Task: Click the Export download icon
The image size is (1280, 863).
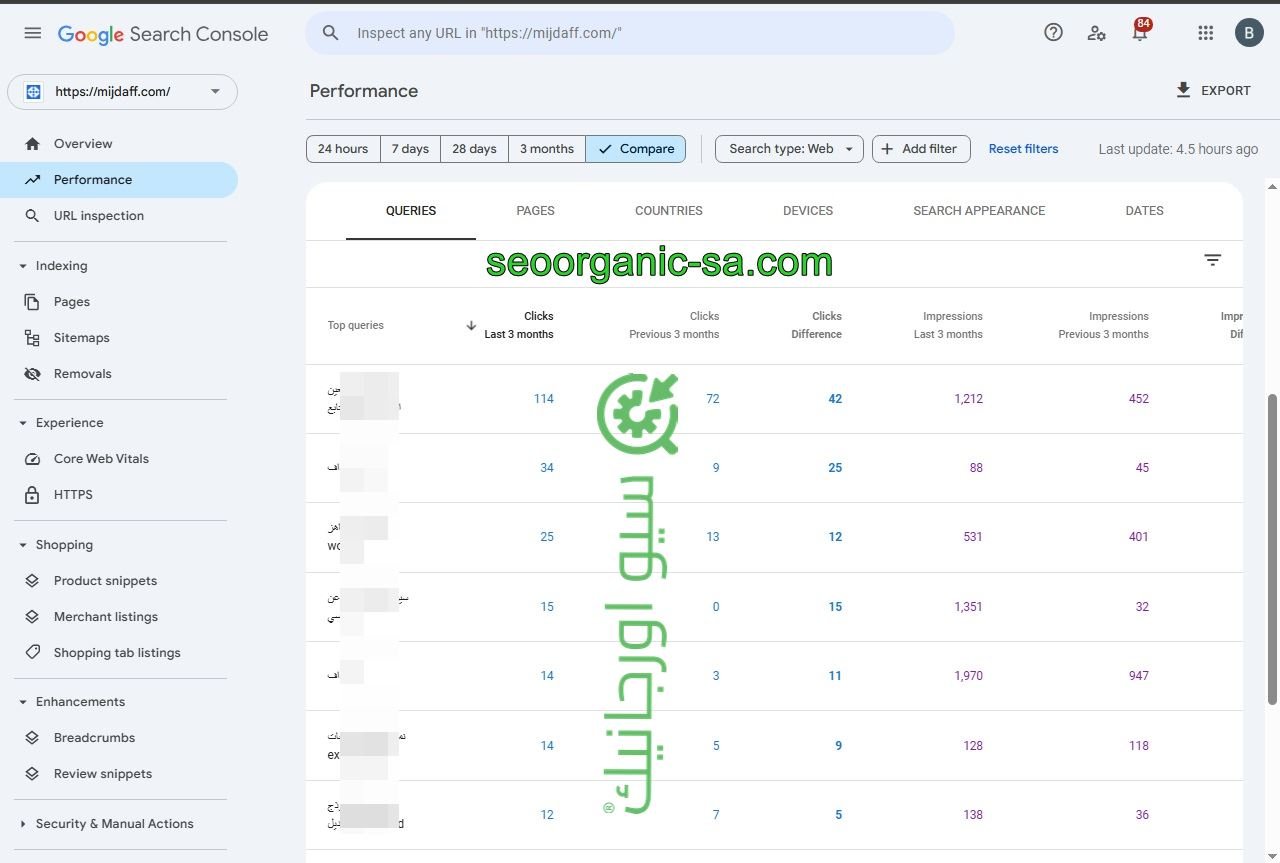Action: coord(1183,91)
